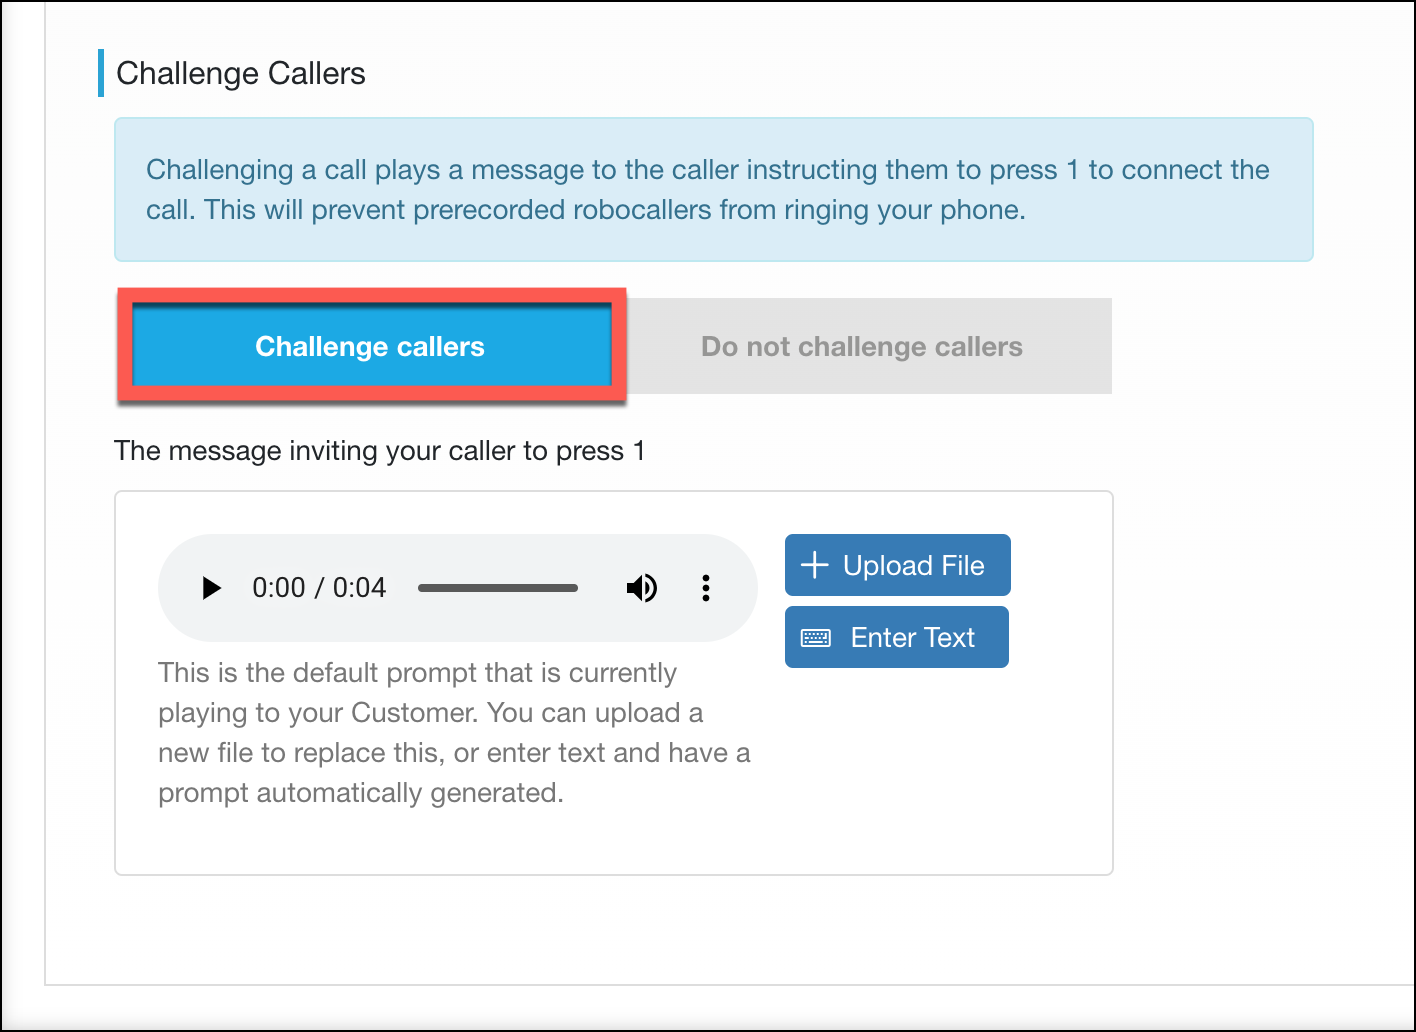Screen dimensions: 1416x1032
Task: Click the 0:00 / 0:04 time display
Action: pyautogui.click(x=319, y=588)
